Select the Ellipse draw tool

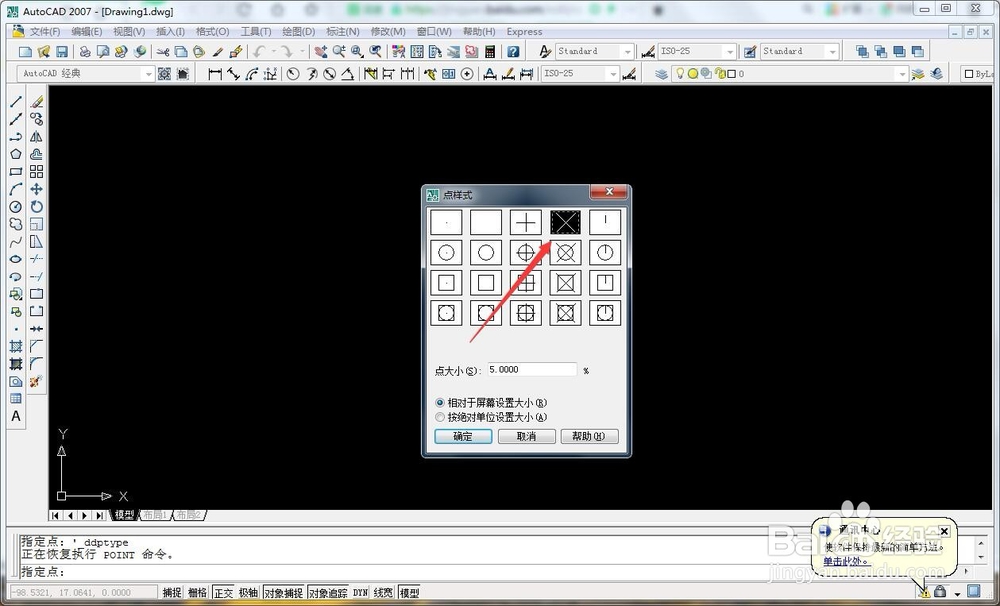point(16,259)
